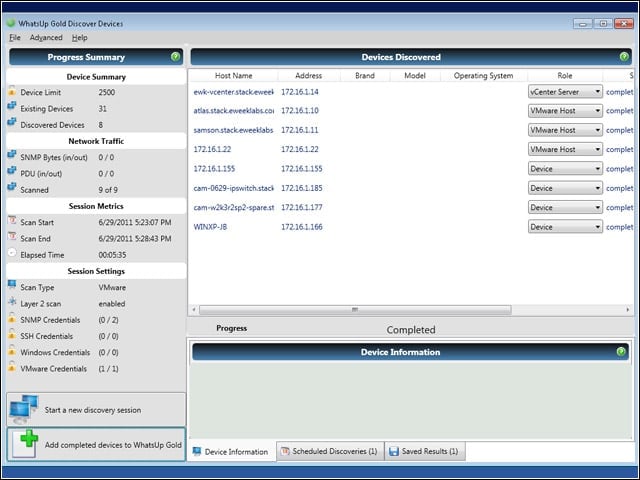Click the SNMP Credentials lock icon

click(12, 318)
